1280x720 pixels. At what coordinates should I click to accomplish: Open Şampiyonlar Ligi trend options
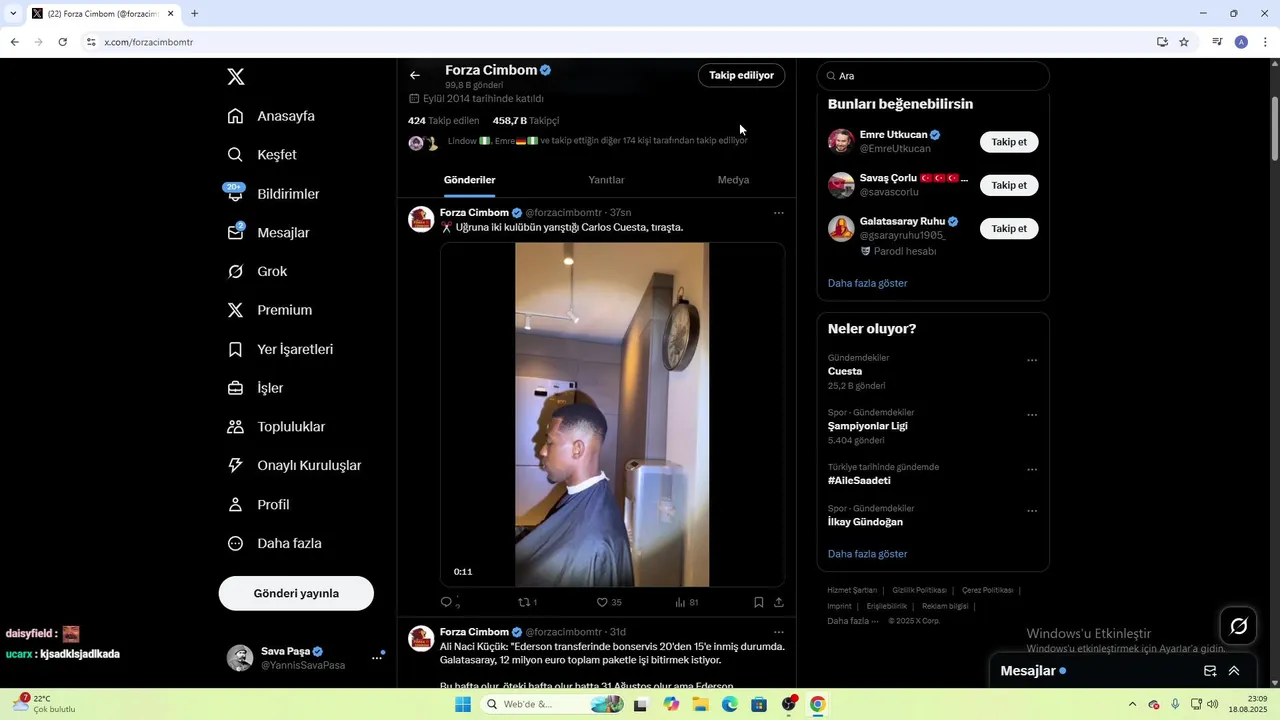coord(1032,415)
